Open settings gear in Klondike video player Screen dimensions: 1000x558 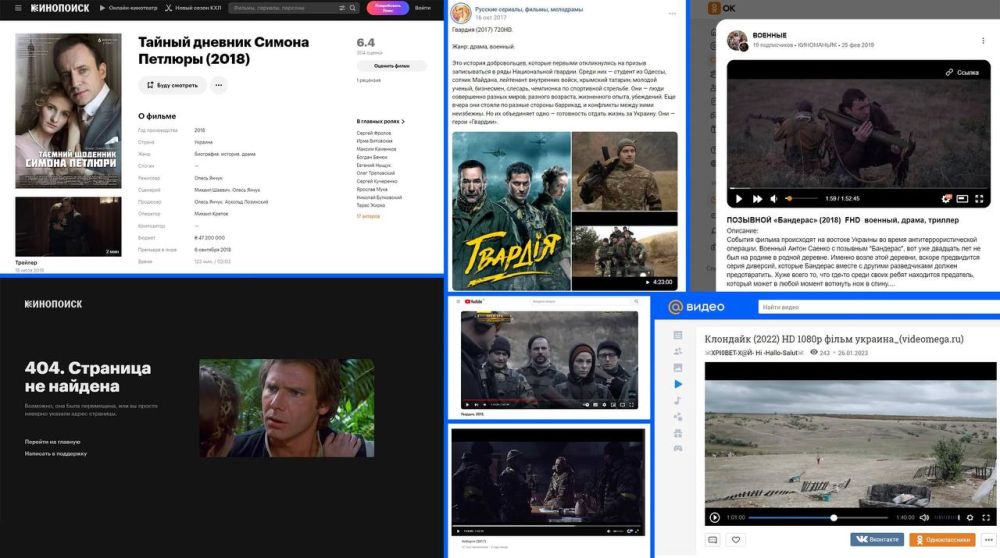[969, 517]
